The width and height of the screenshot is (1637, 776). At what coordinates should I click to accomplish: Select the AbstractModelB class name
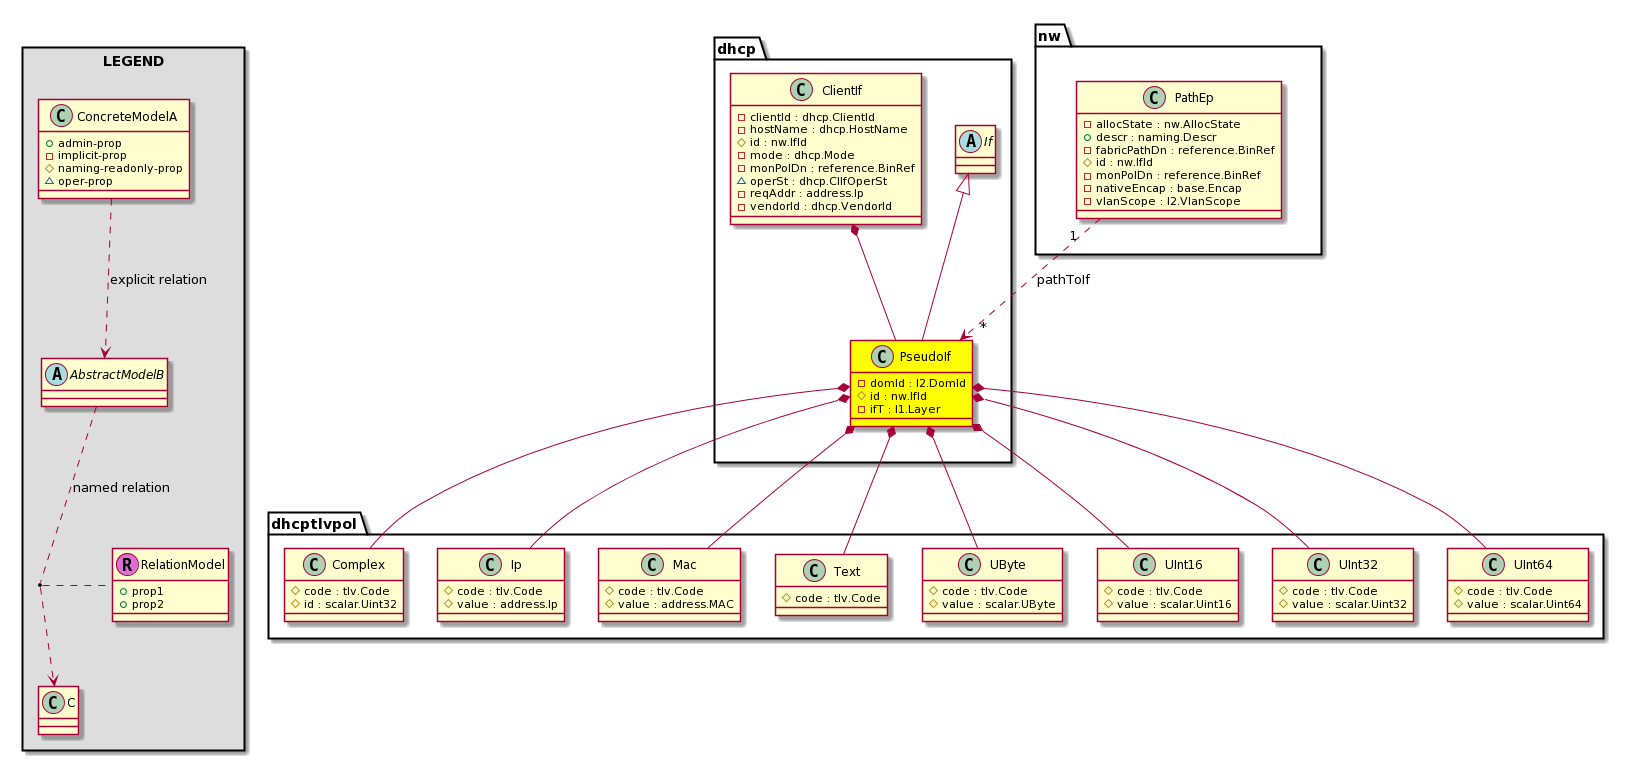coord(117,374)
